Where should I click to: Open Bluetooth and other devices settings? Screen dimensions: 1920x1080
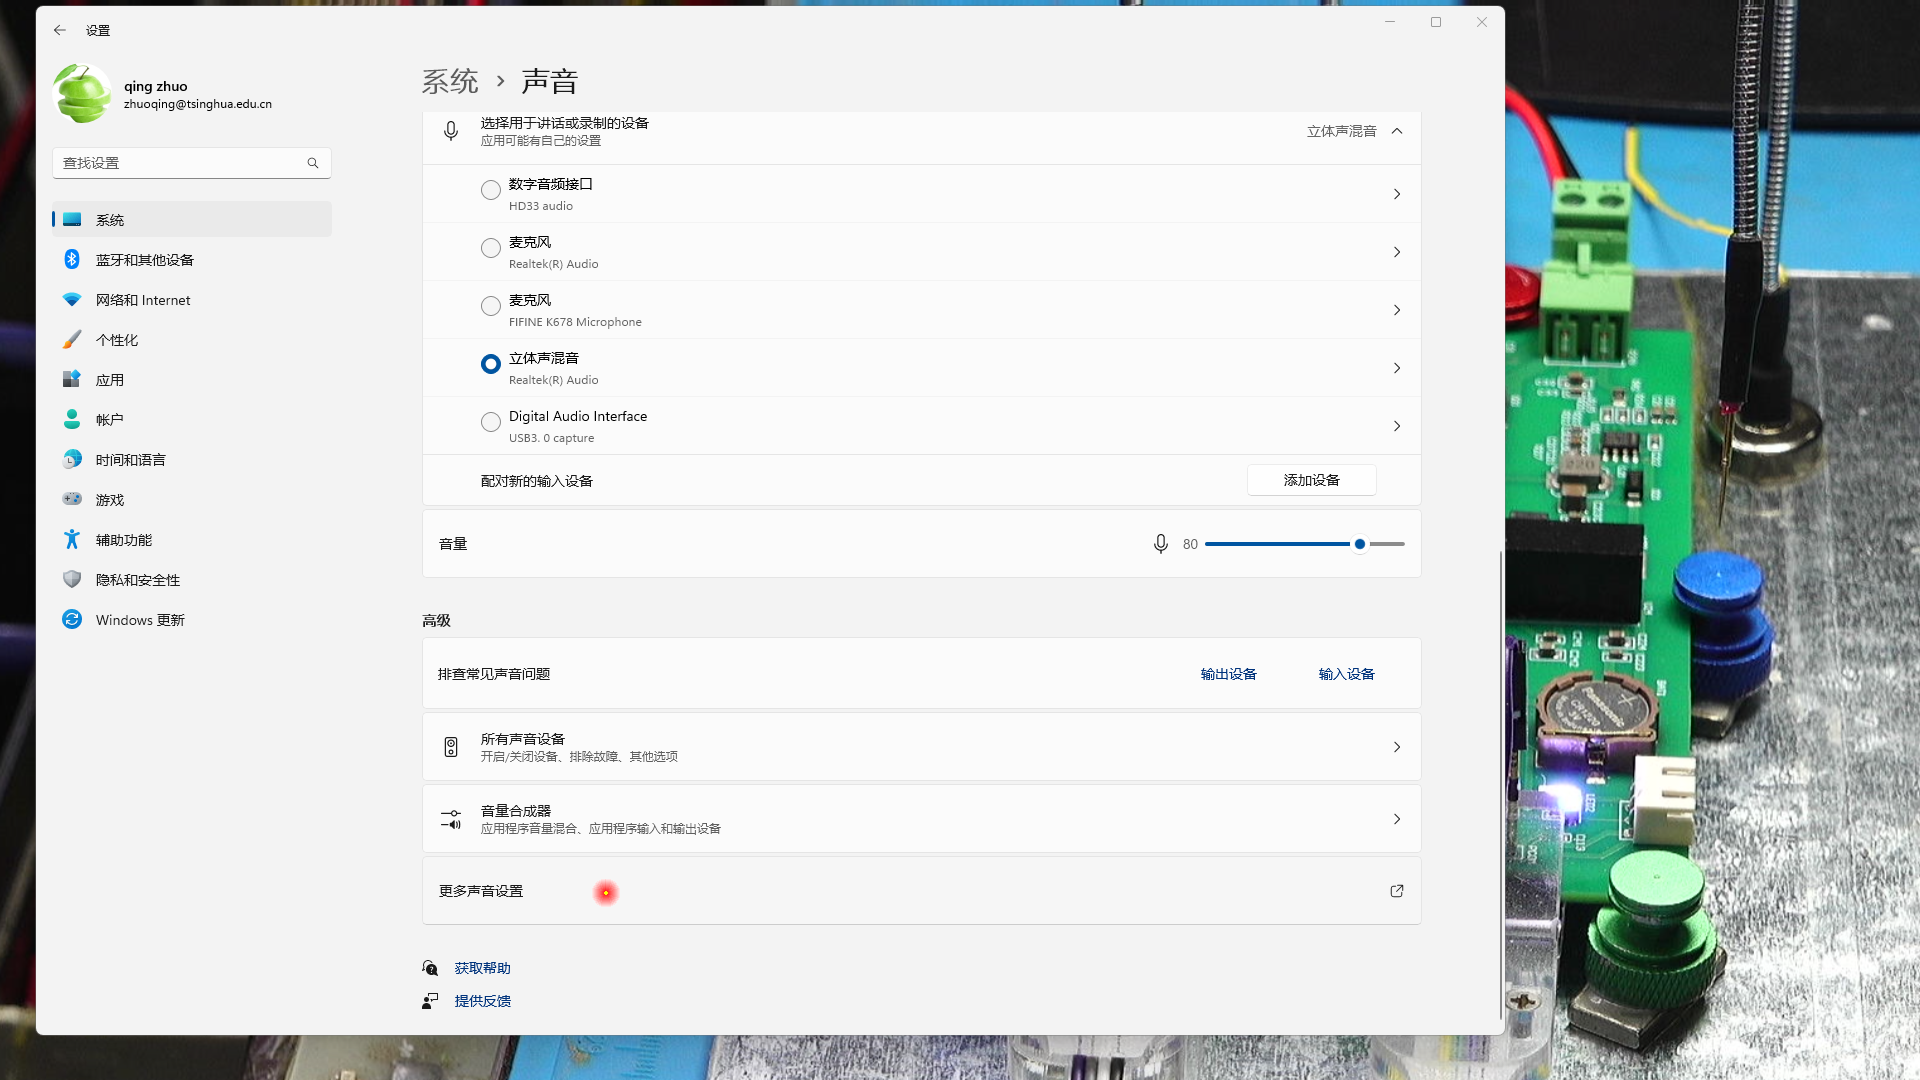click(144, 260)
